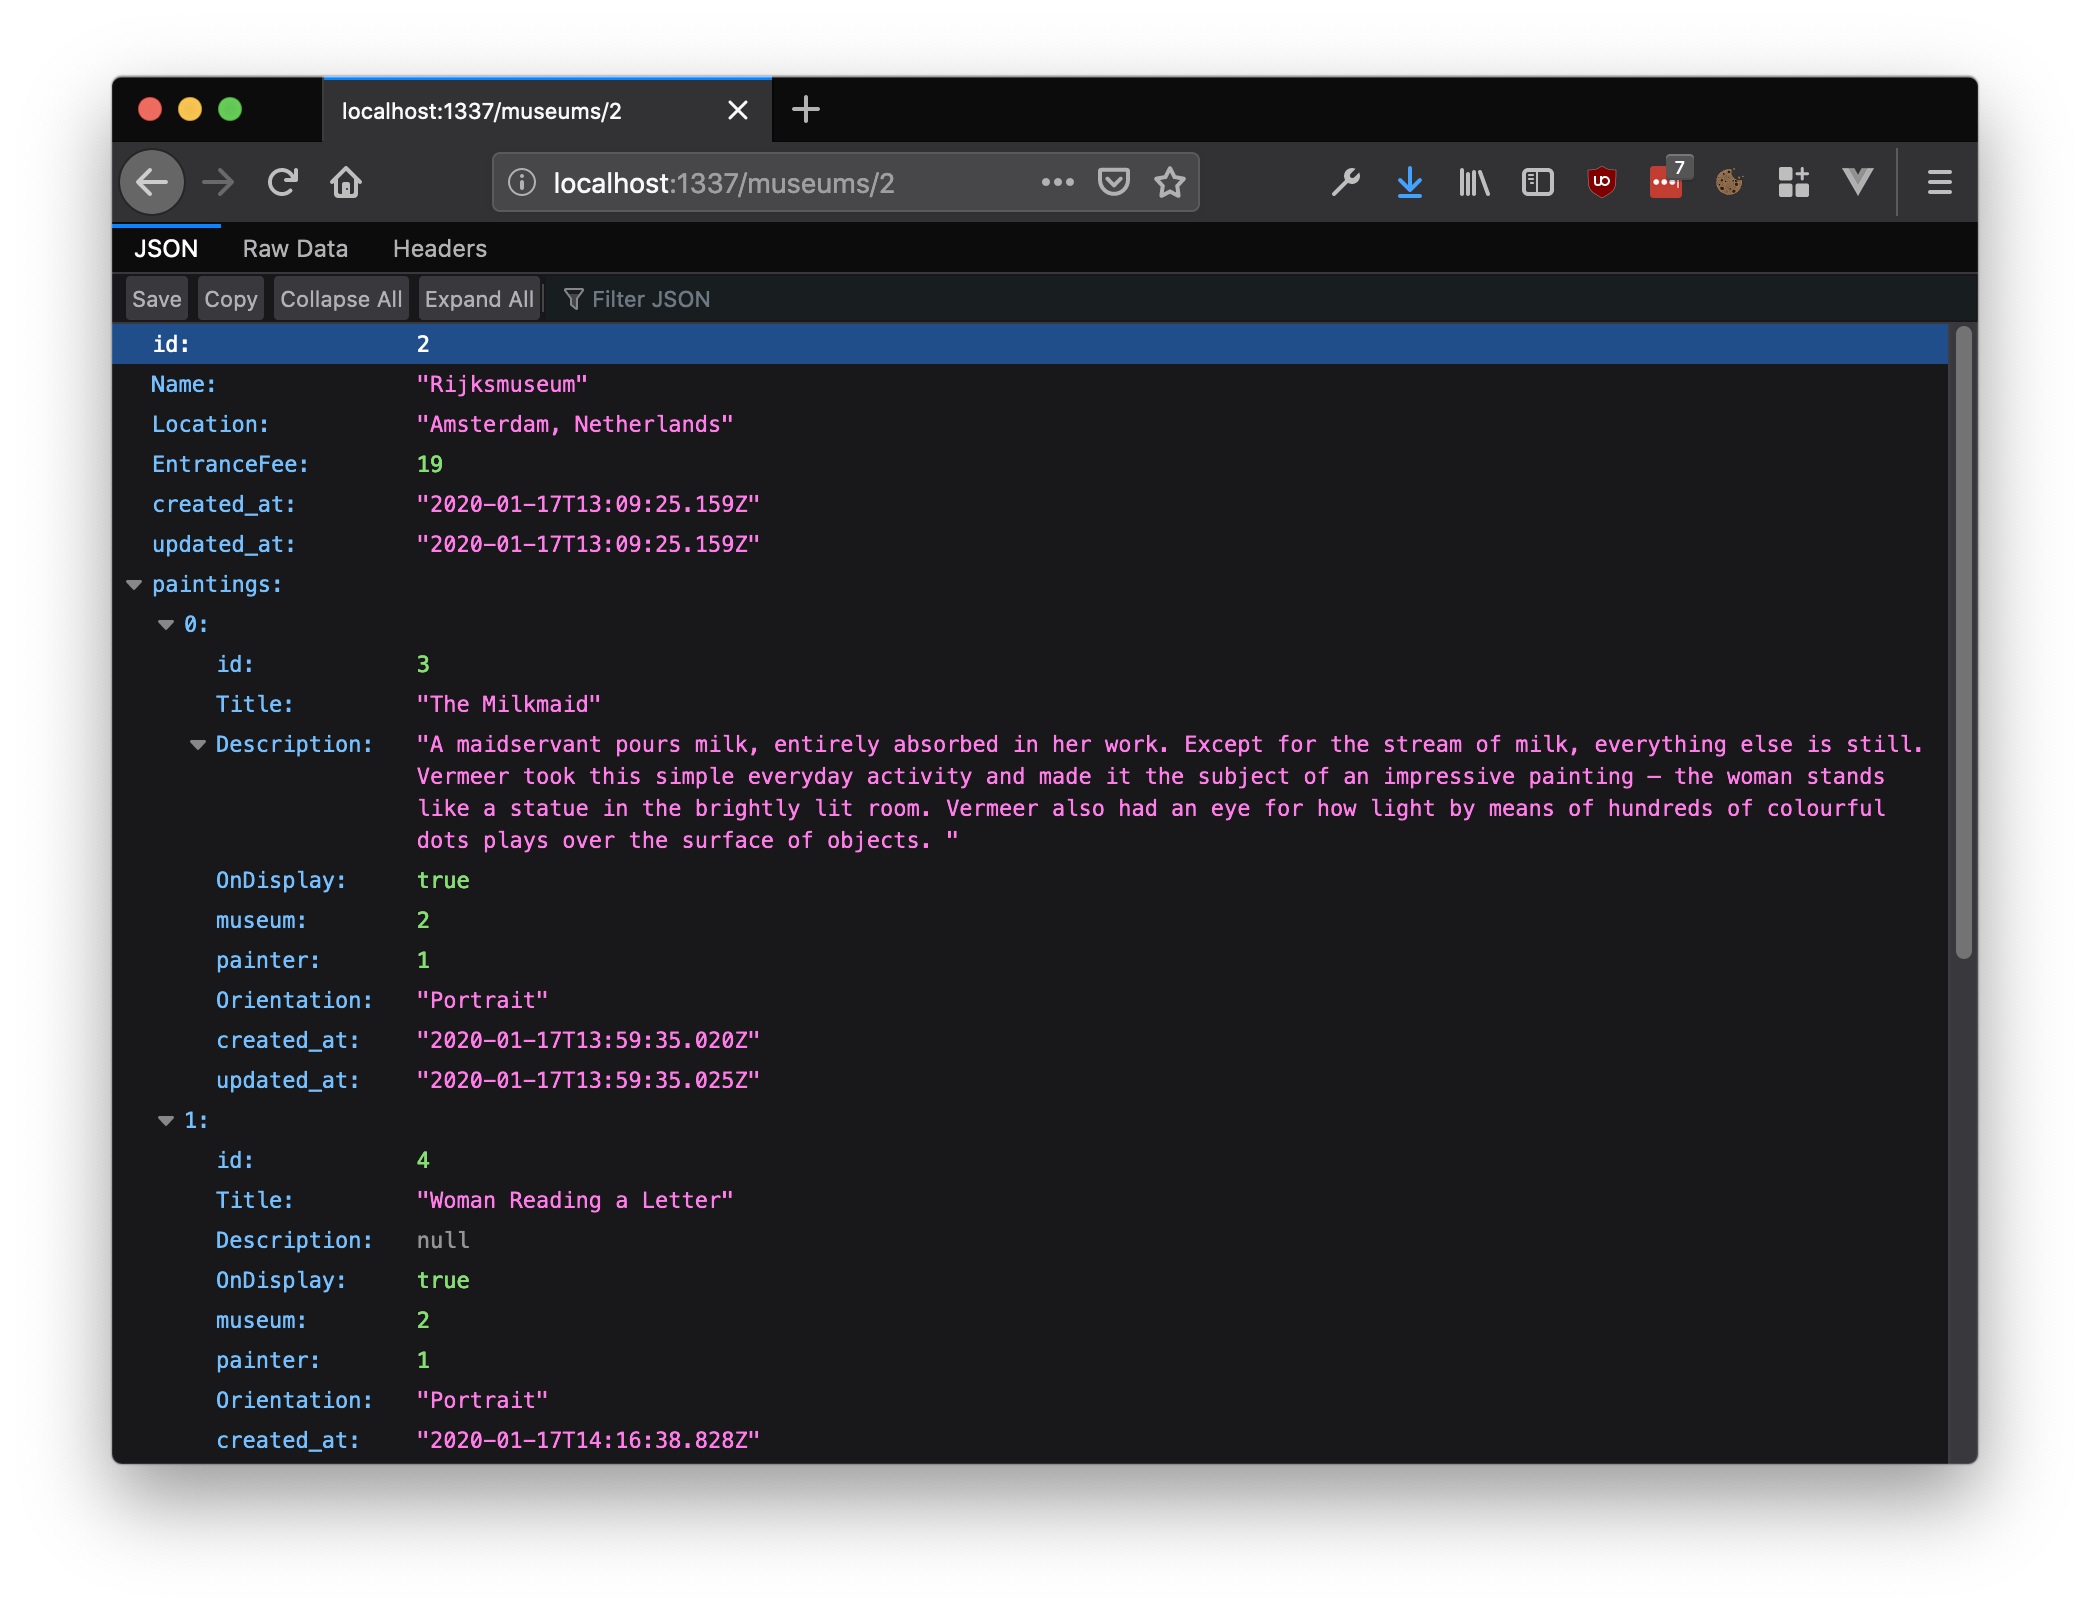Open the hamburger application menu
This screenshot has height=1612, width=2090.
click(x=1939, y=182)
